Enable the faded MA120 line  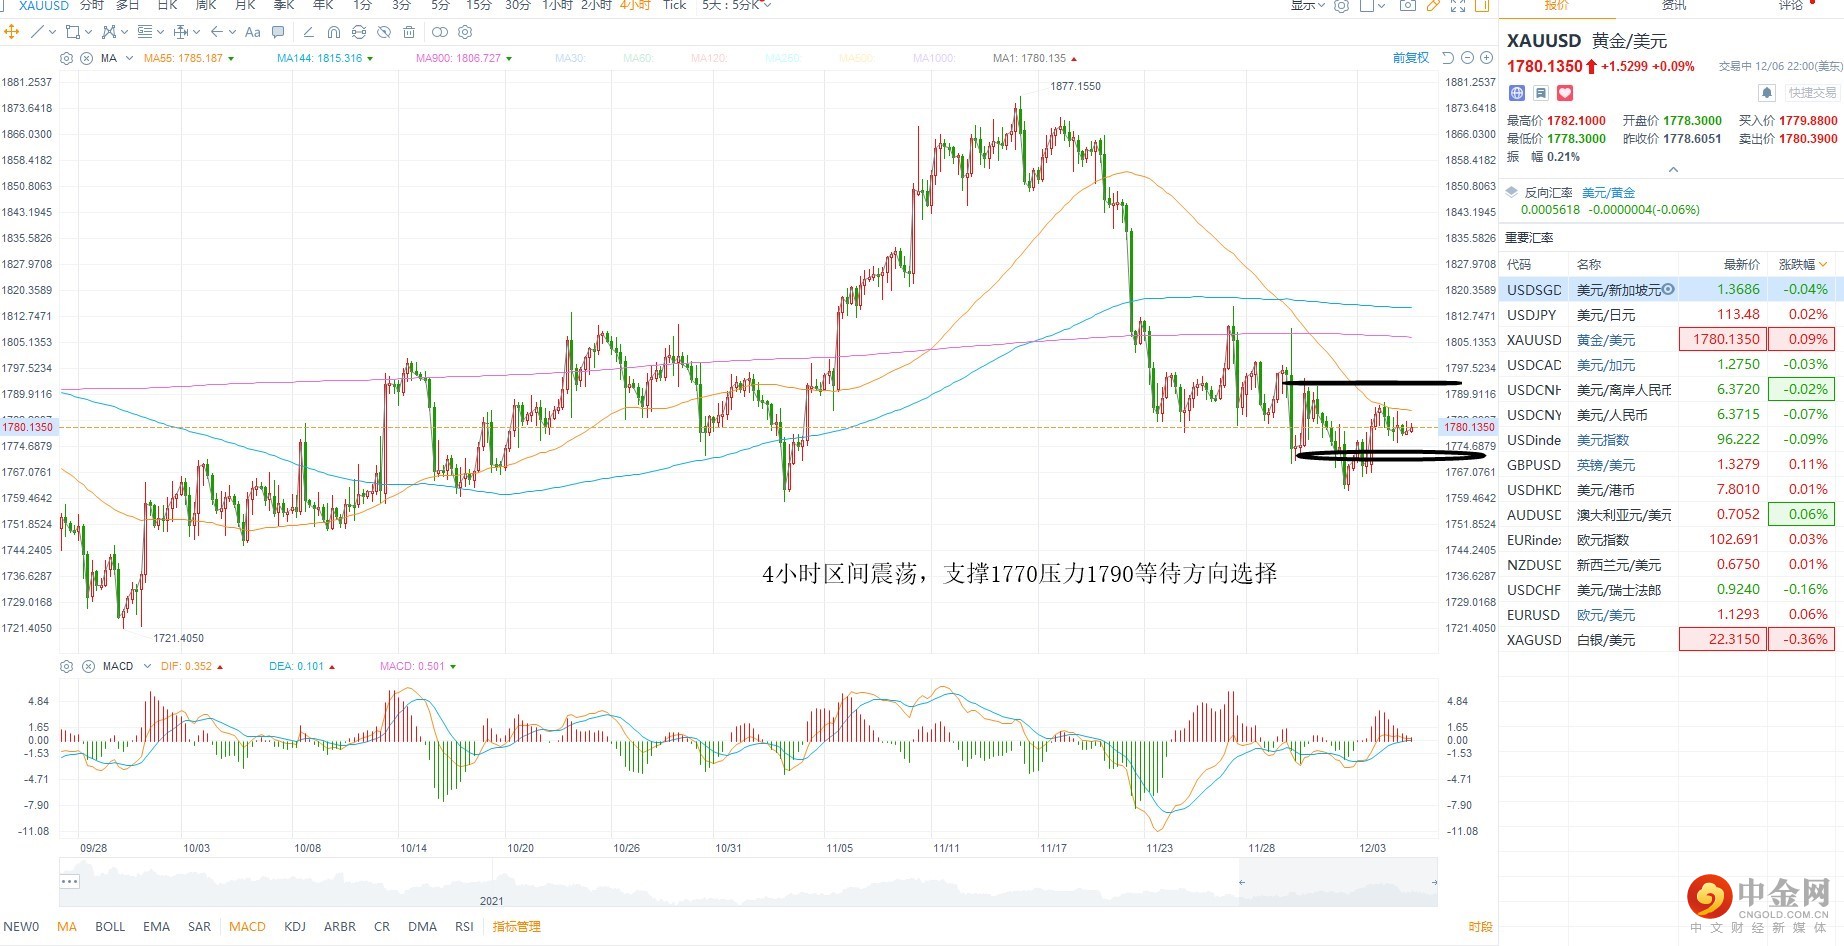pos(709,58)
